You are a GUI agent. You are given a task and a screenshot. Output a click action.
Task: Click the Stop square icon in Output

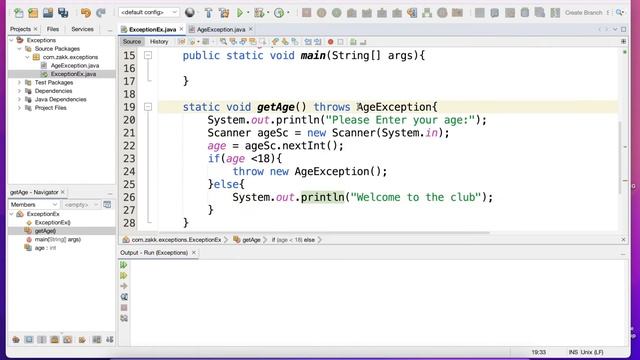click(124, 307)
